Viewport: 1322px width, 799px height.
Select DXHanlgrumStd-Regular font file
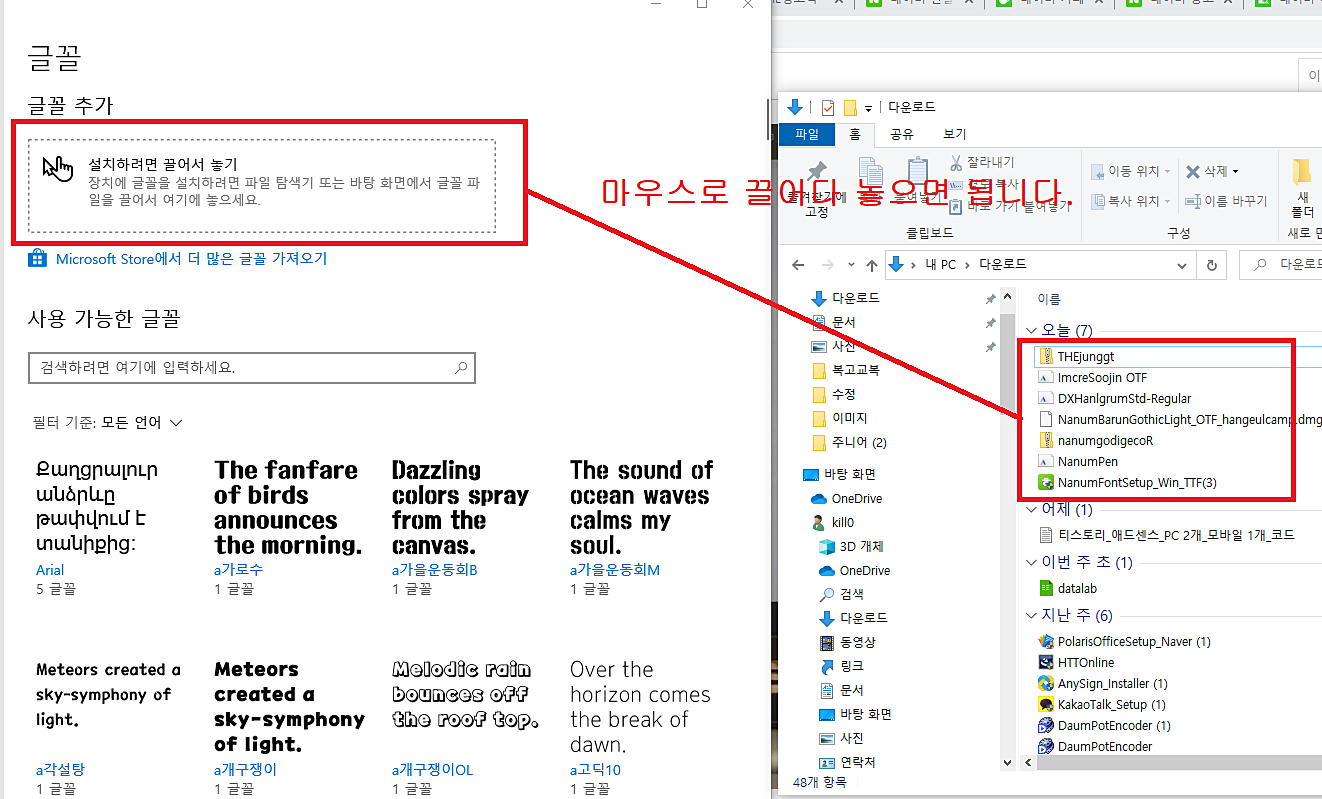(1115, 398)
